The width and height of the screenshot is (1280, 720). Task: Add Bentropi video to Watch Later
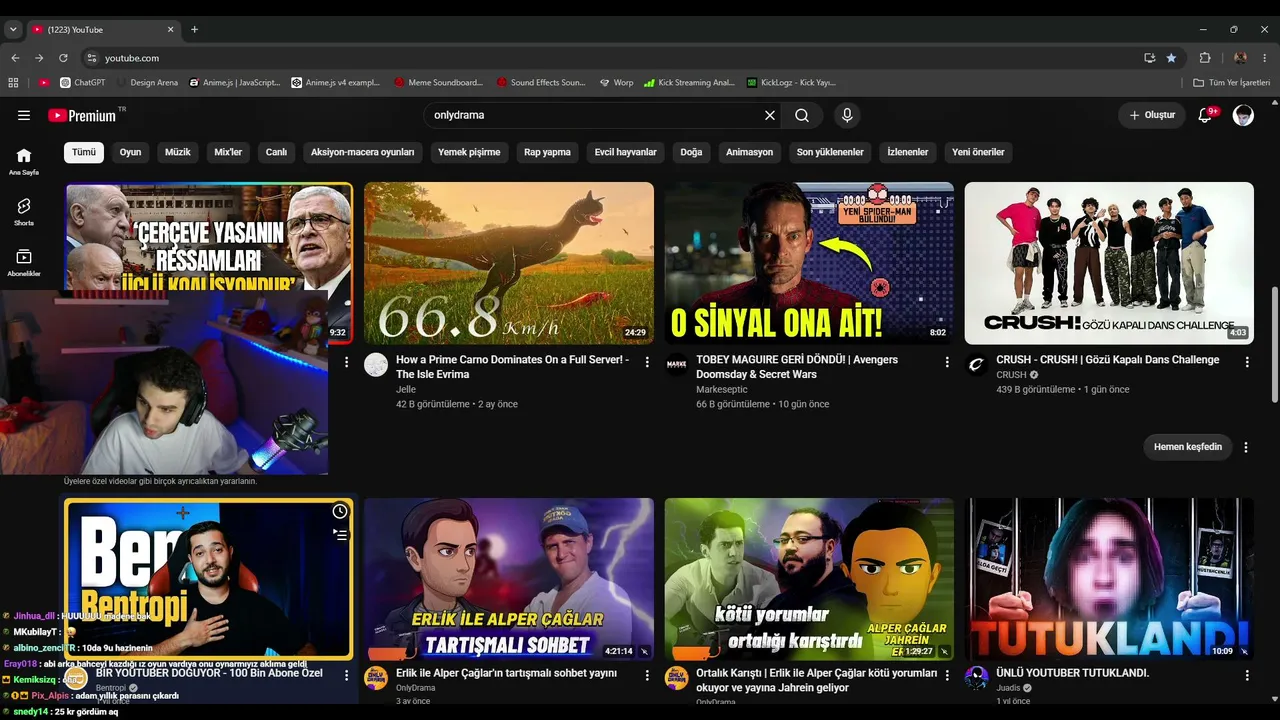pos(340,512)
